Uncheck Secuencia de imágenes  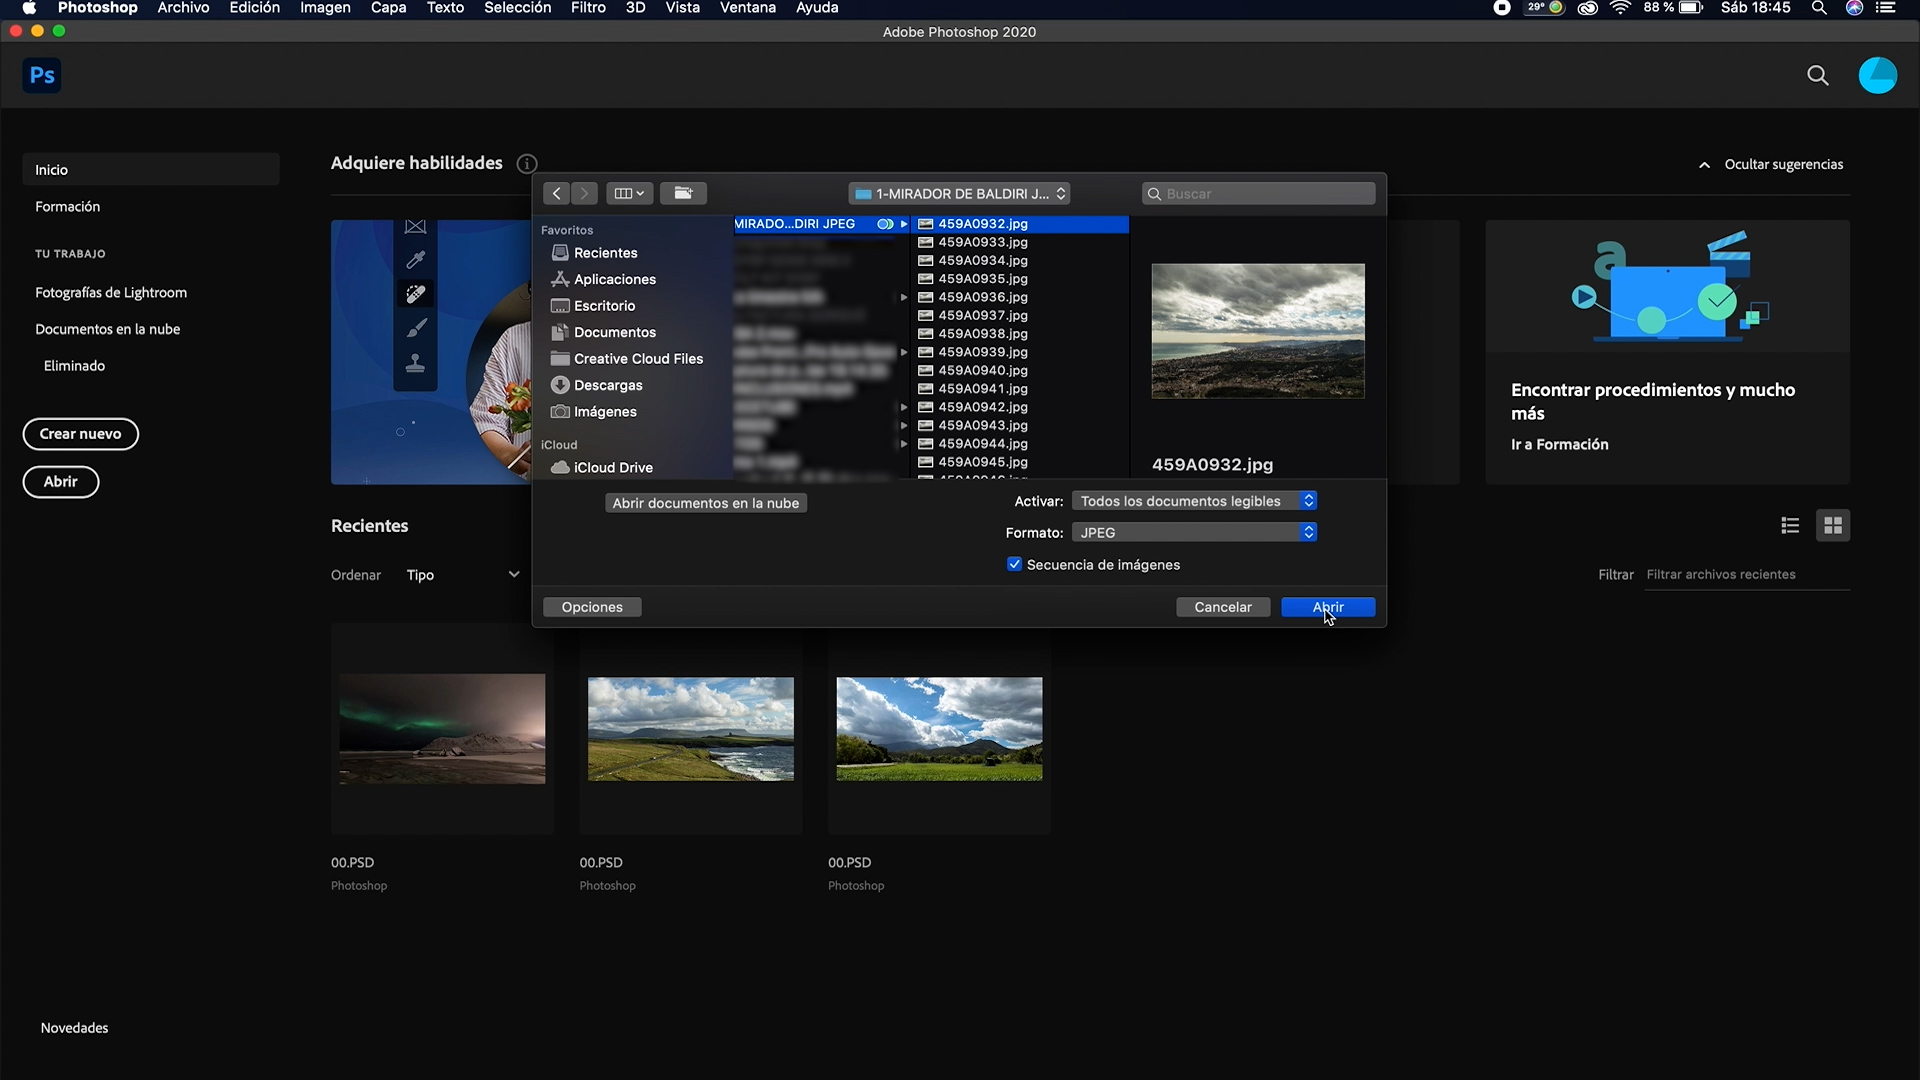point(1015,564)
